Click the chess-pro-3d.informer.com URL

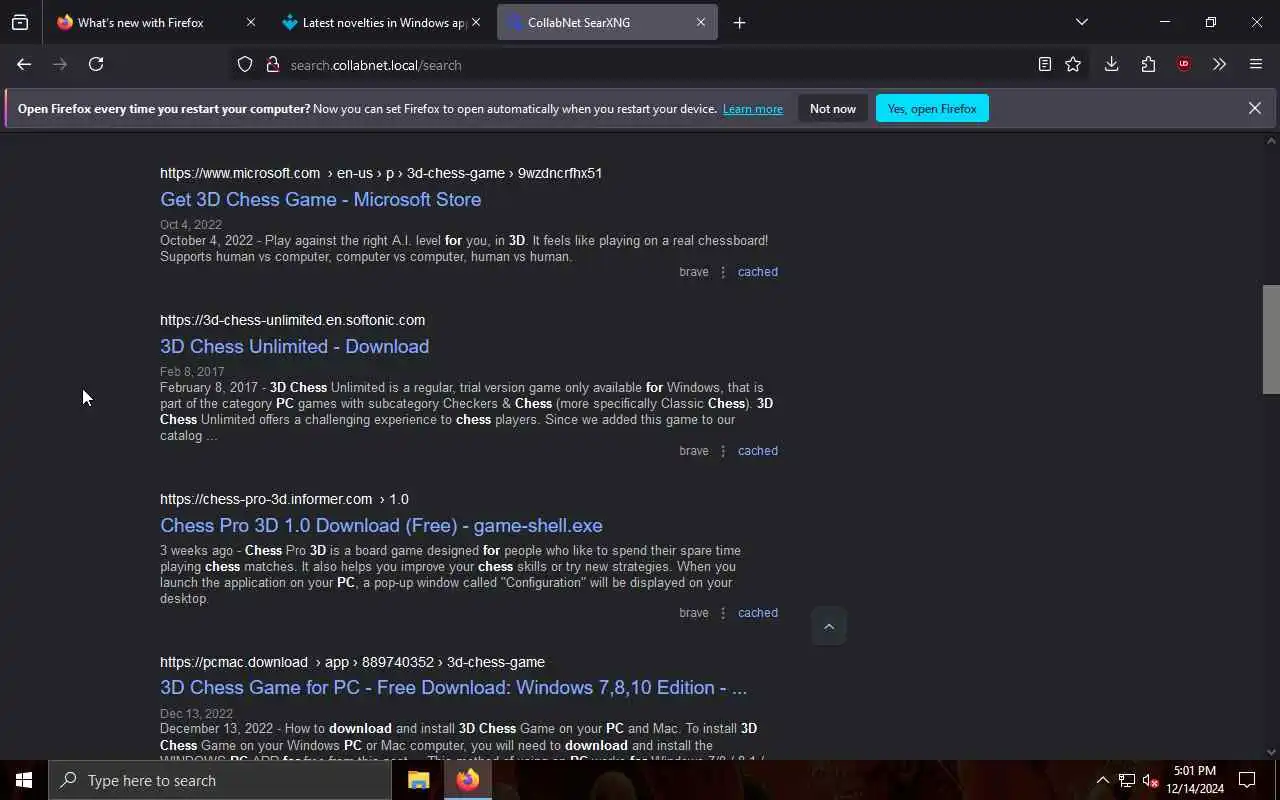tap(284, 499)
